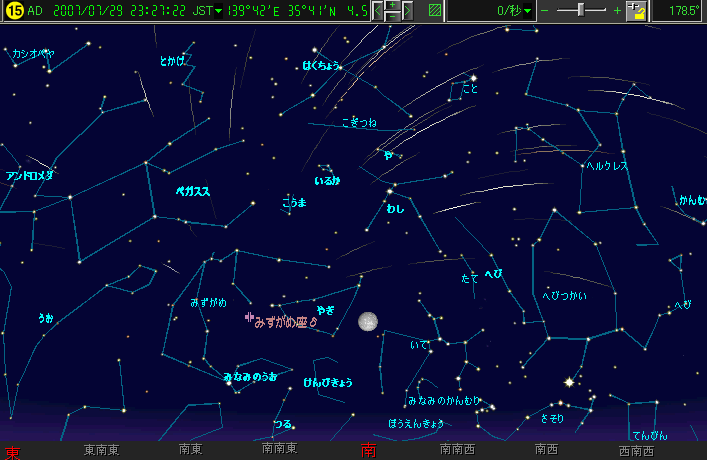Click the 南西 southwest direction label

546,451
